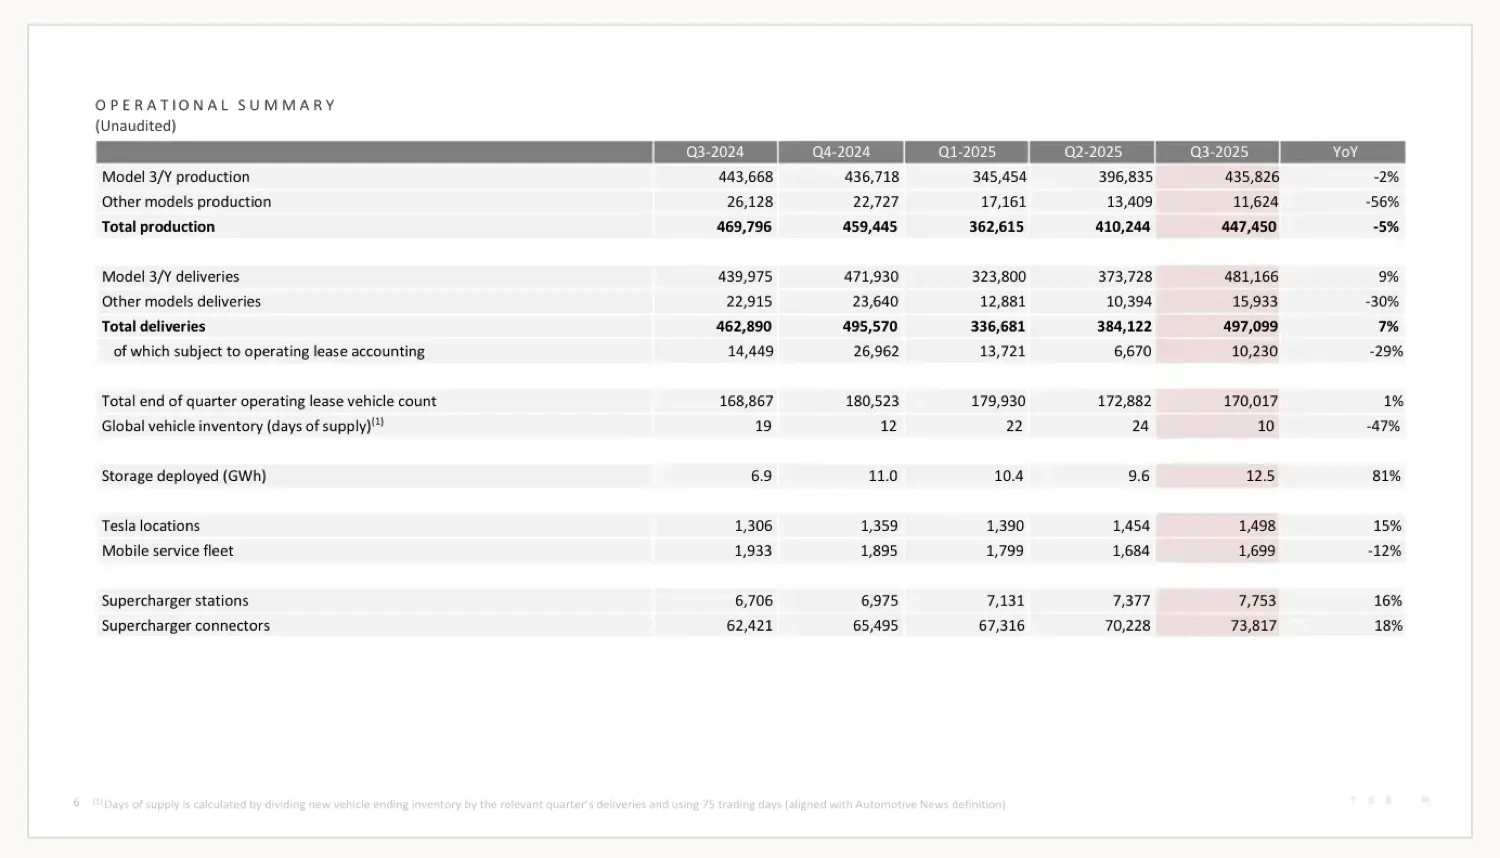
Task: Select the page number 6 in footer
Action: point(76,802)
